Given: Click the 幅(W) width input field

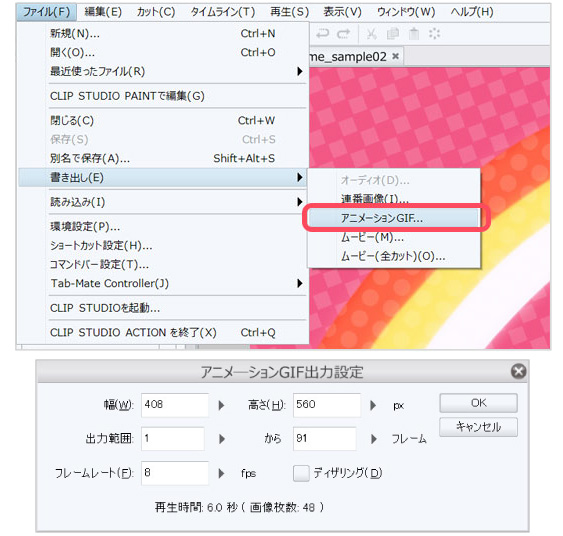Looking at the screenshot, I should (175, 405).
